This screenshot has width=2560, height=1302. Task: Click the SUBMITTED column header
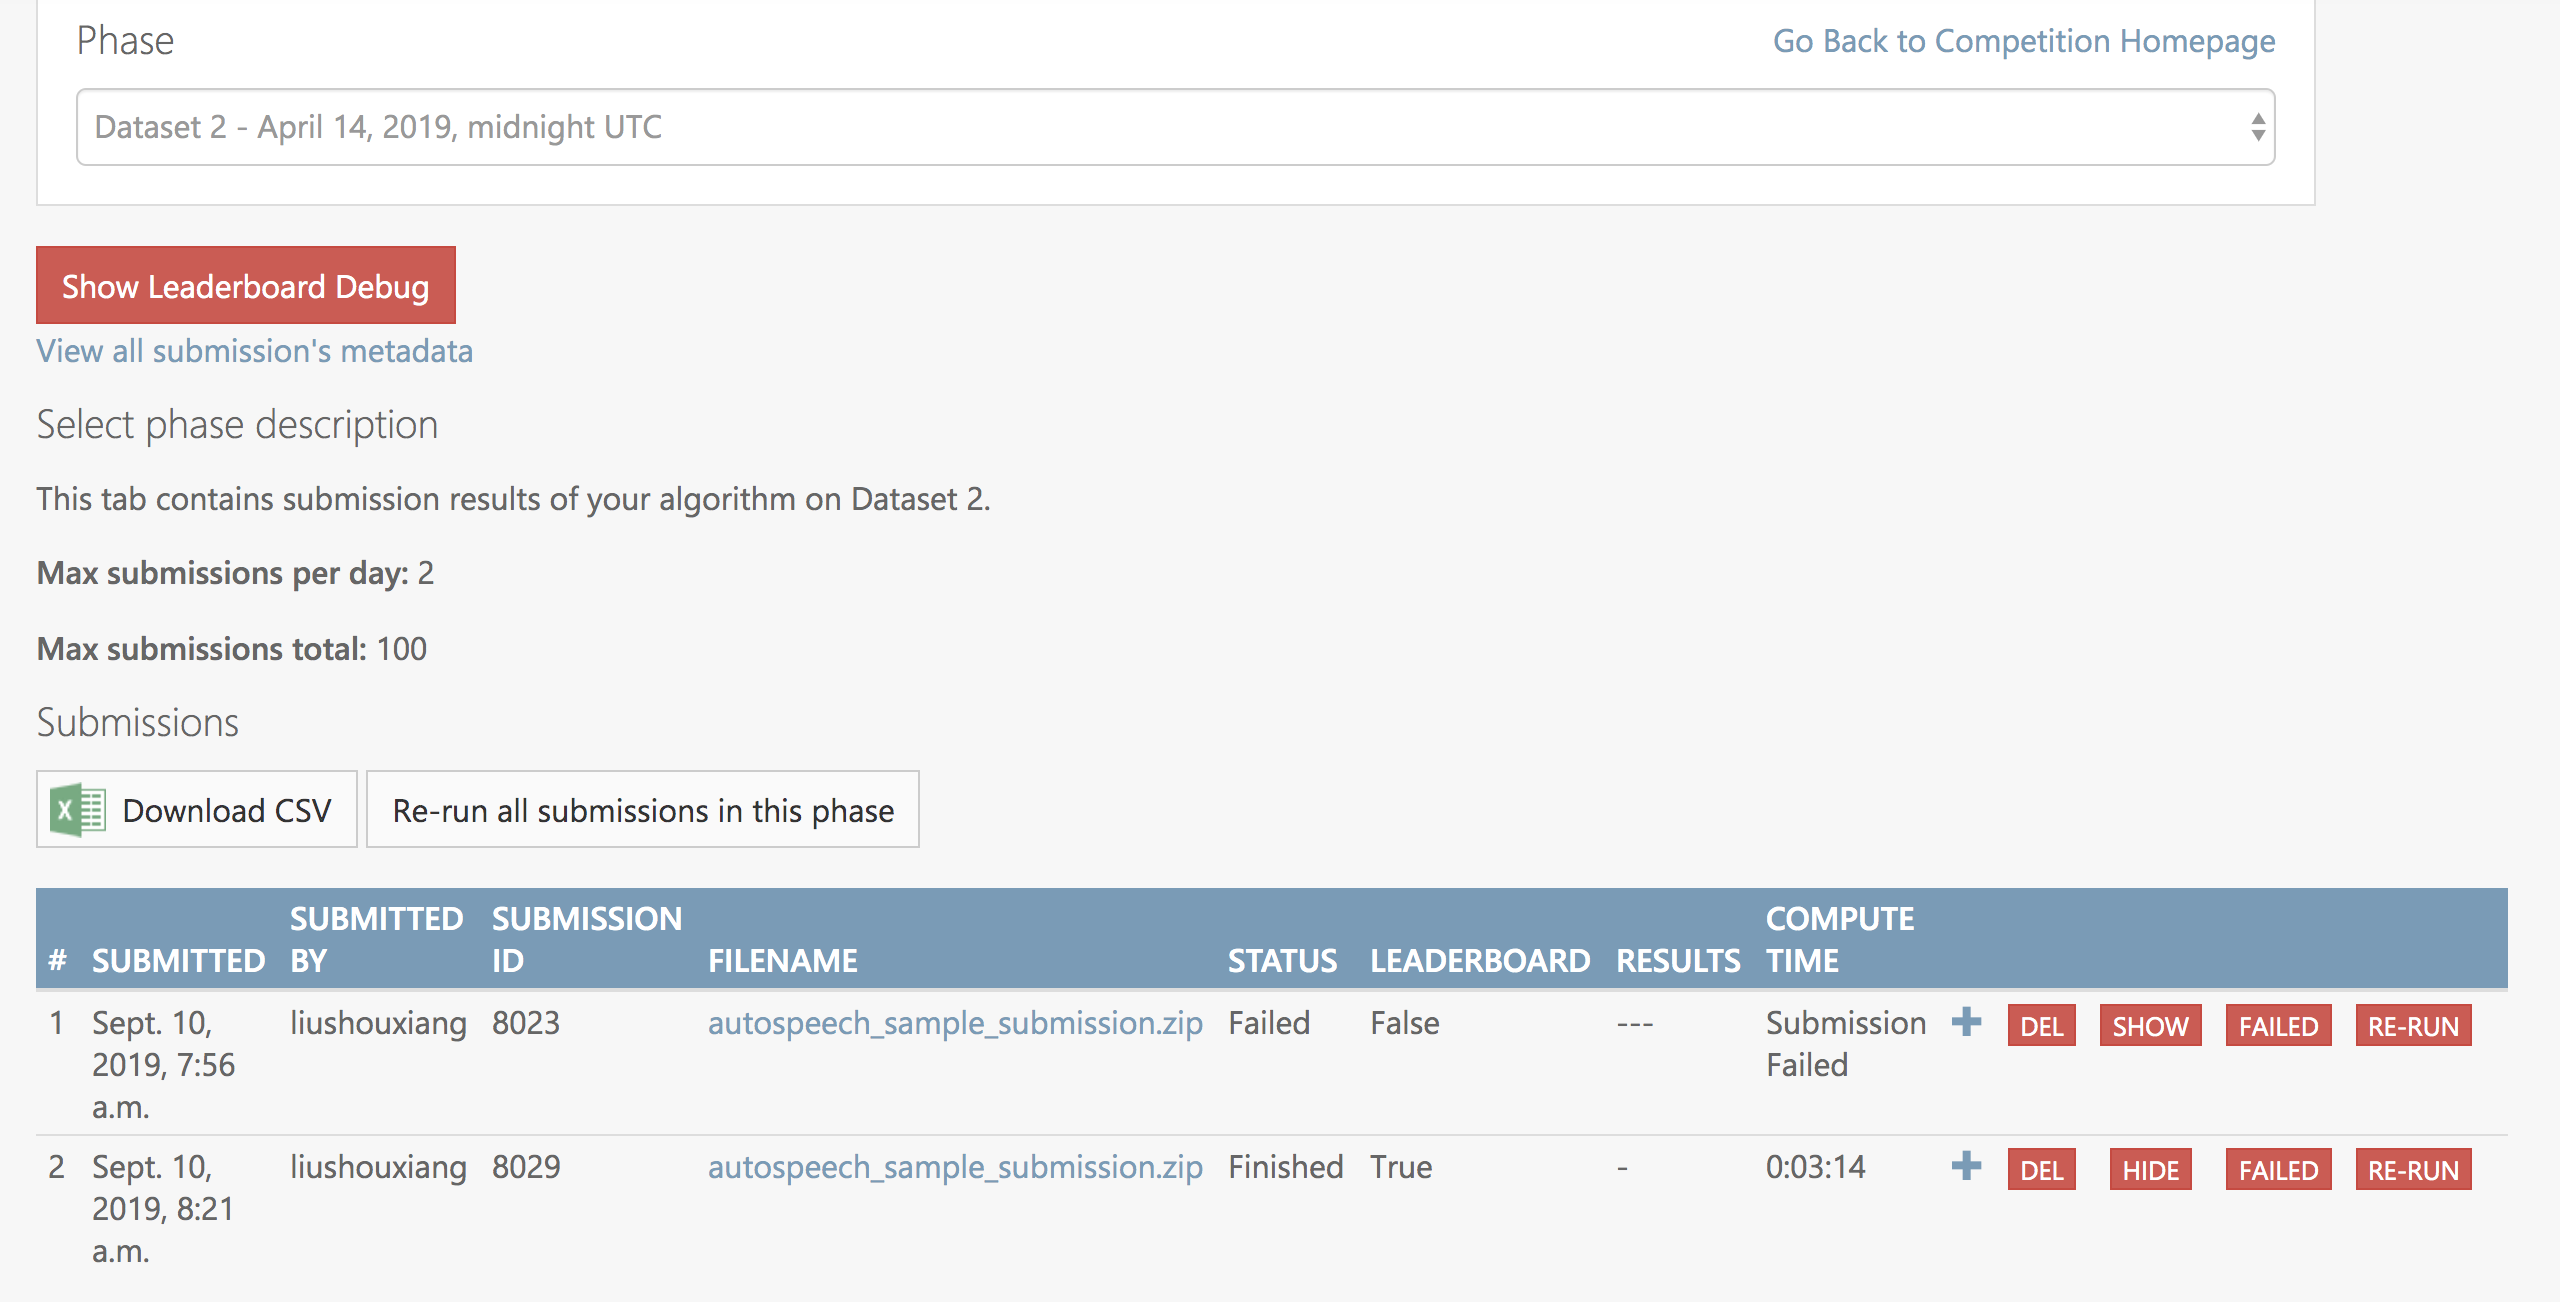click(178, 960)
